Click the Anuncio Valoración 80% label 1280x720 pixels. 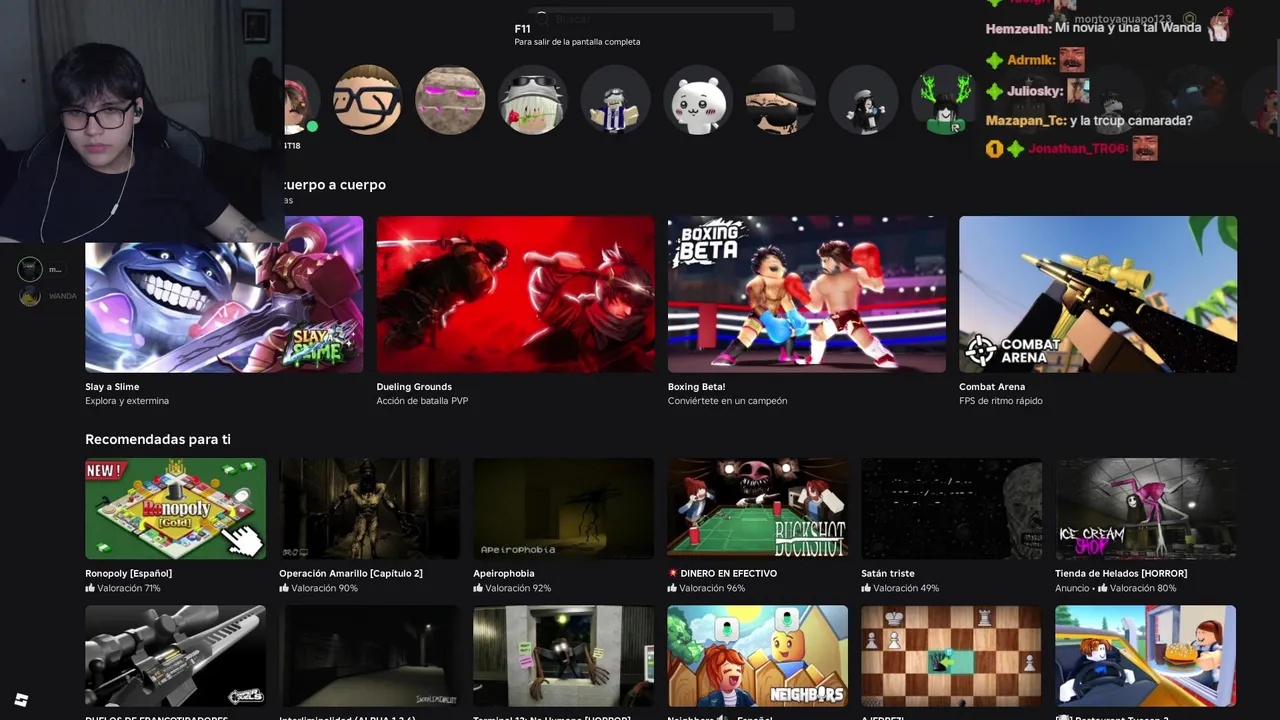1116,588
